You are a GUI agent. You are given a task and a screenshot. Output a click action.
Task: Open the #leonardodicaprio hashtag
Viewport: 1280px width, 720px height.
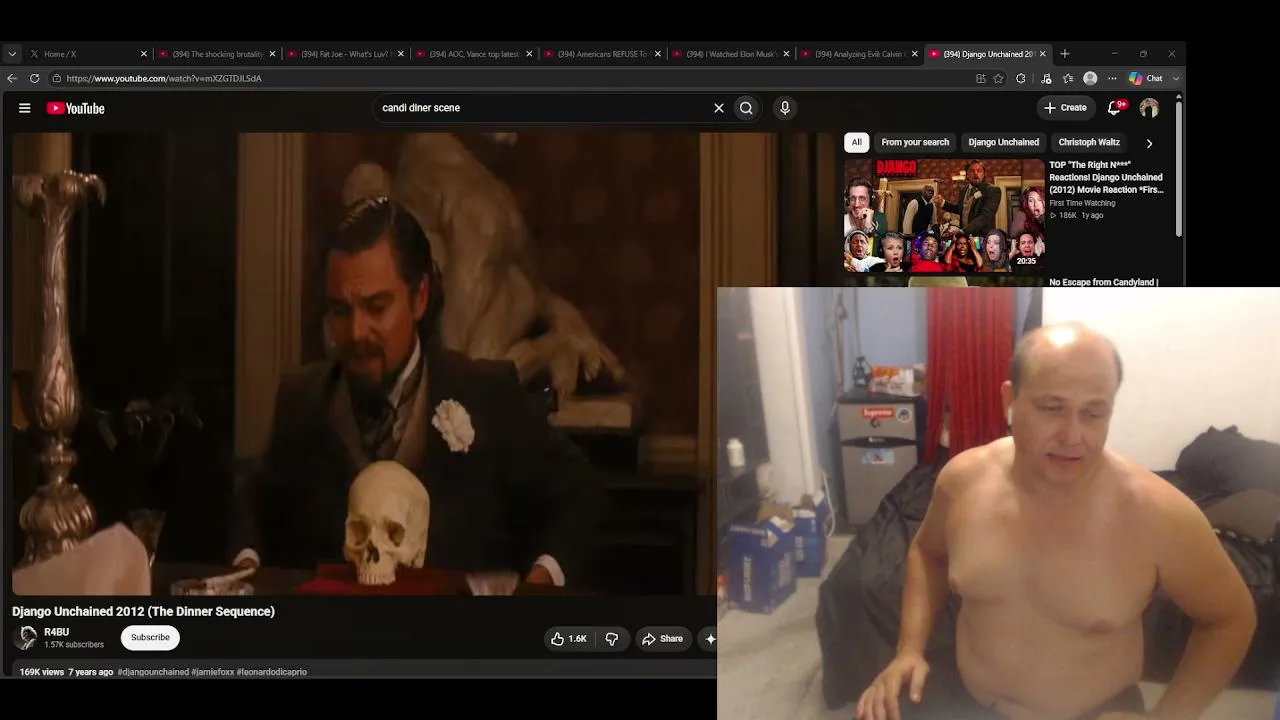click(272, 672)
